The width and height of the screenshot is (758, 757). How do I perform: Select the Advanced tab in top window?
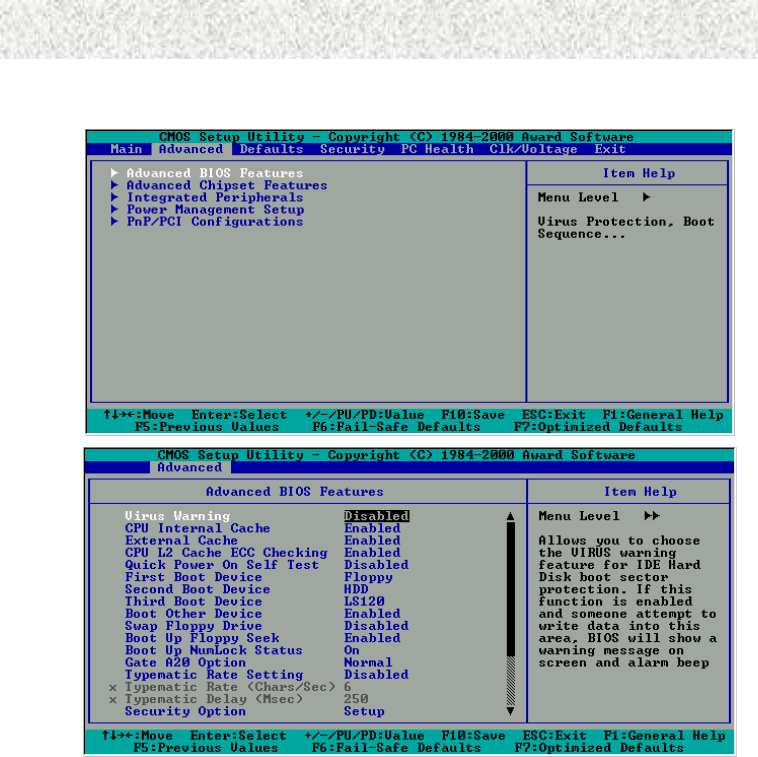pos(191,149)
